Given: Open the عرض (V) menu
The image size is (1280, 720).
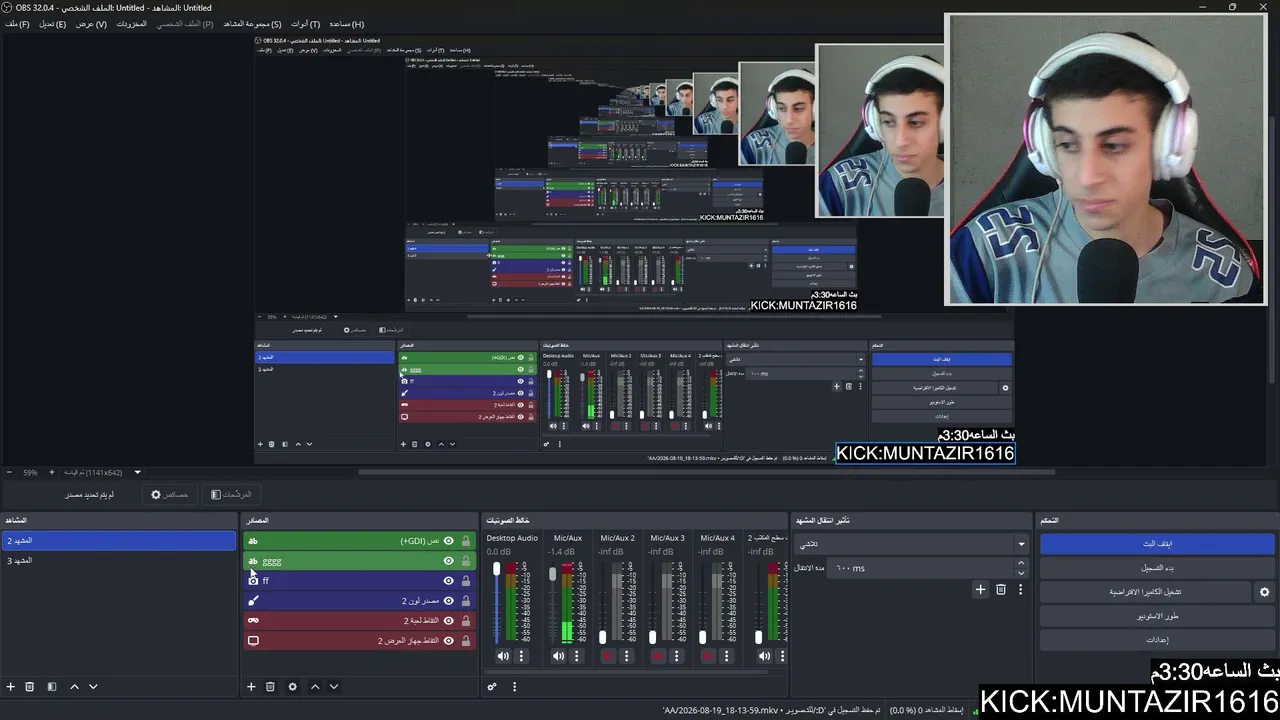Looking at the screenshot, I should click(x=91, y=24).
